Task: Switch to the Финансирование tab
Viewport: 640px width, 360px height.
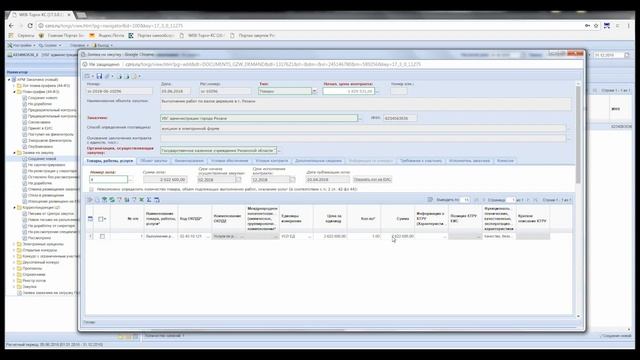Action: coord(189,161)
